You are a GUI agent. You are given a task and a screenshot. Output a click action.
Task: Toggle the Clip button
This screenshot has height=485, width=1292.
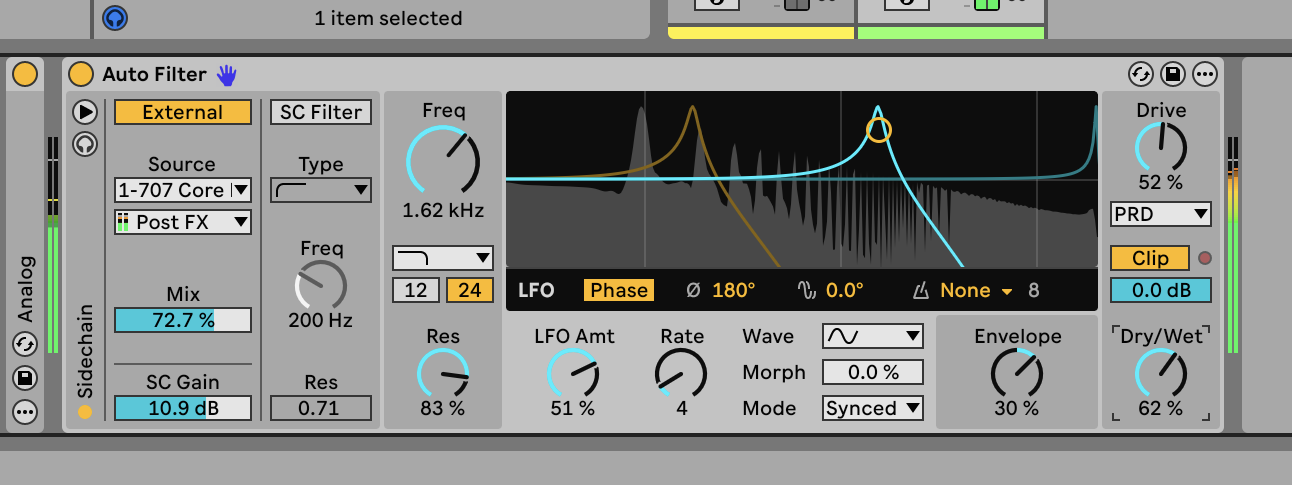tap(1150, 258)
